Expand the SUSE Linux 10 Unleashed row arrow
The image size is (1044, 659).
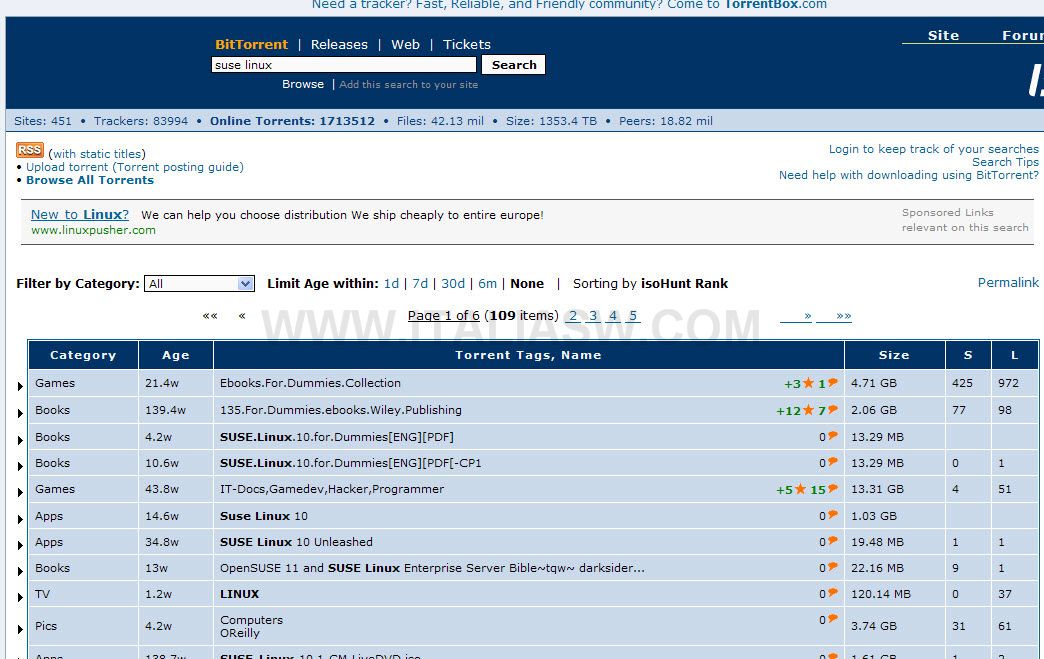coord(20,545)
